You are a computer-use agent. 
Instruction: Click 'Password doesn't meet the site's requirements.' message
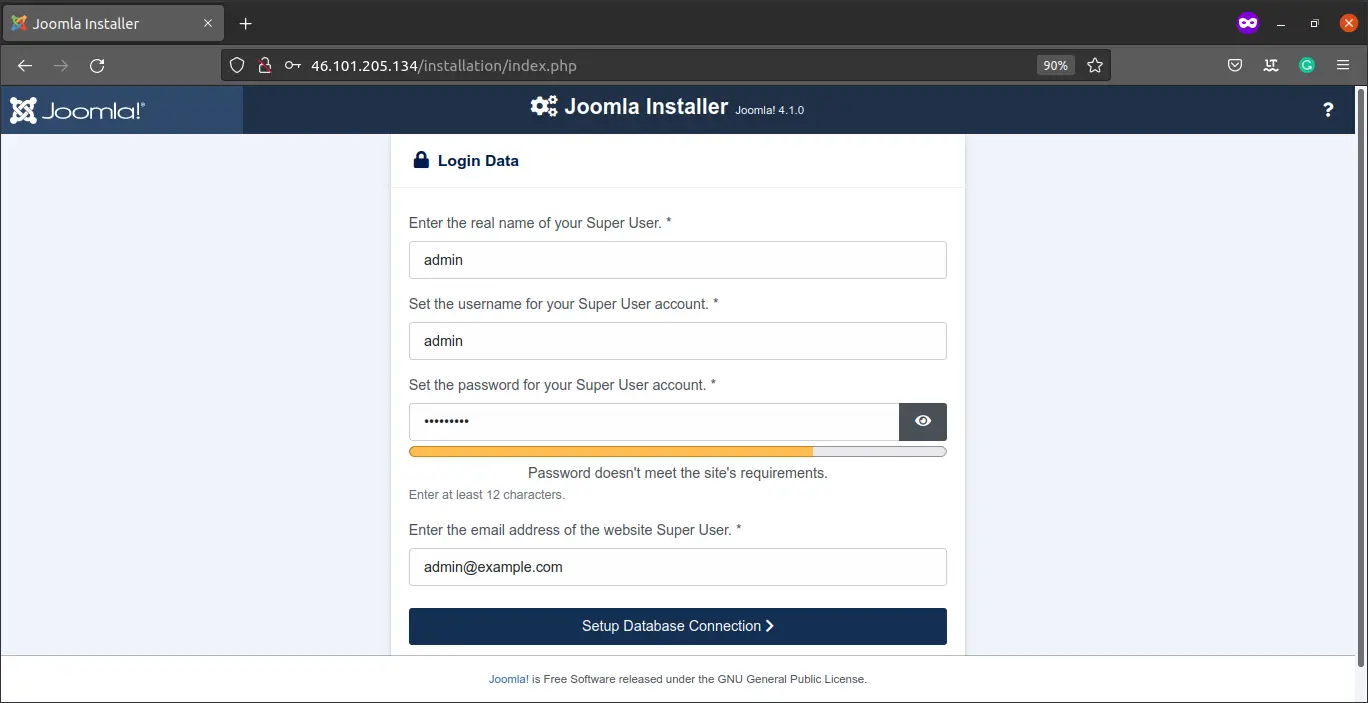[x=678, y=473]
